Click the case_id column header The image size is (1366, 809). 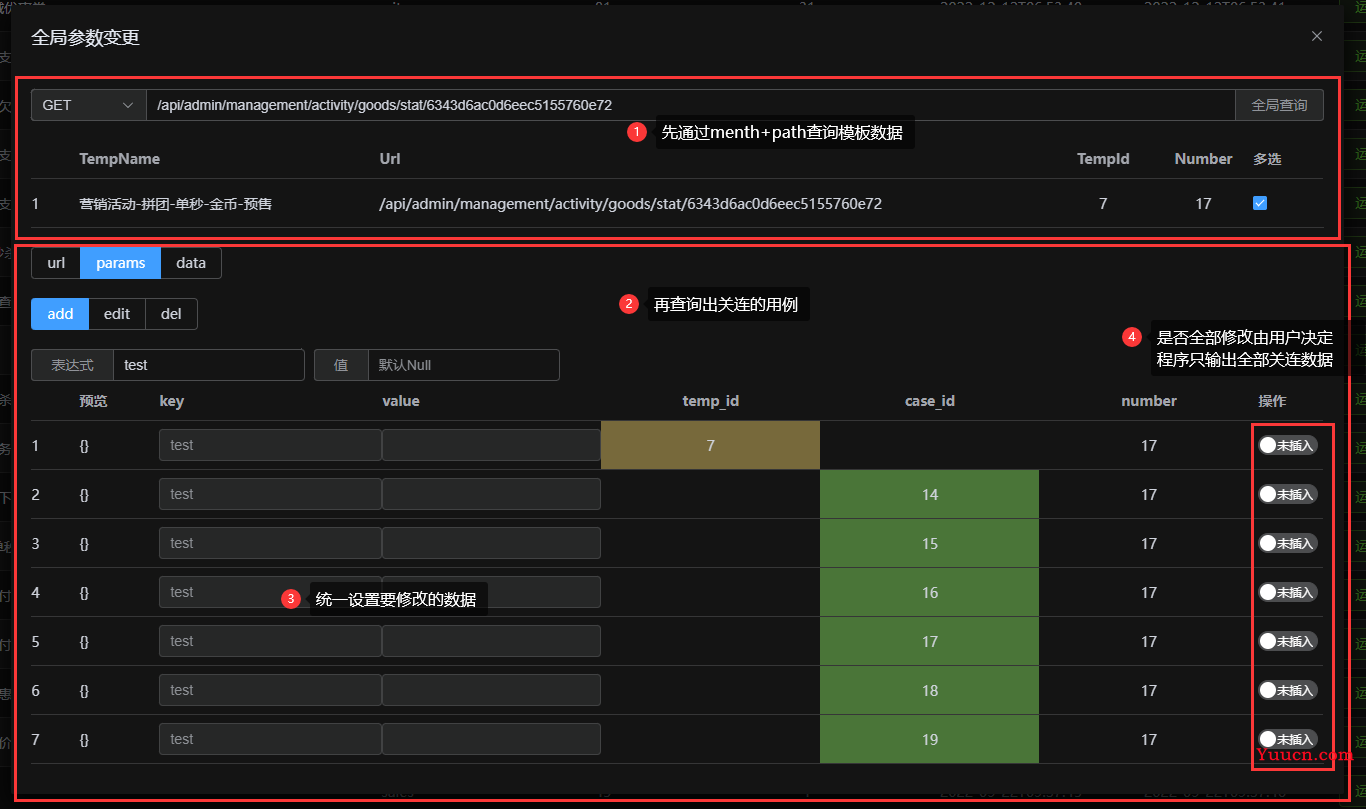(x=930, y=401)
